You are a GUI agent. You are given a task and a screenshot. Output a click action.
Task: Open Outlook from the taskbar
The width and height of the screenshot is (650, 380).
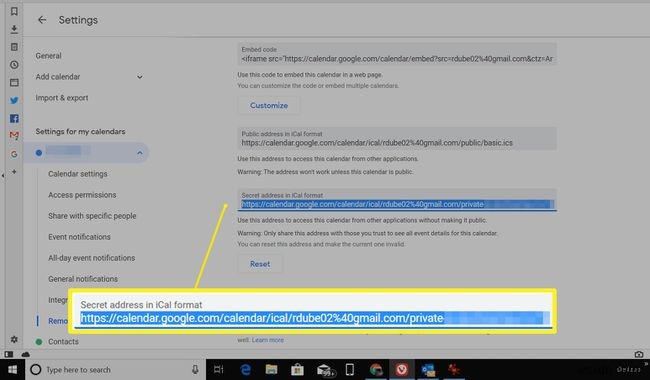428,370
